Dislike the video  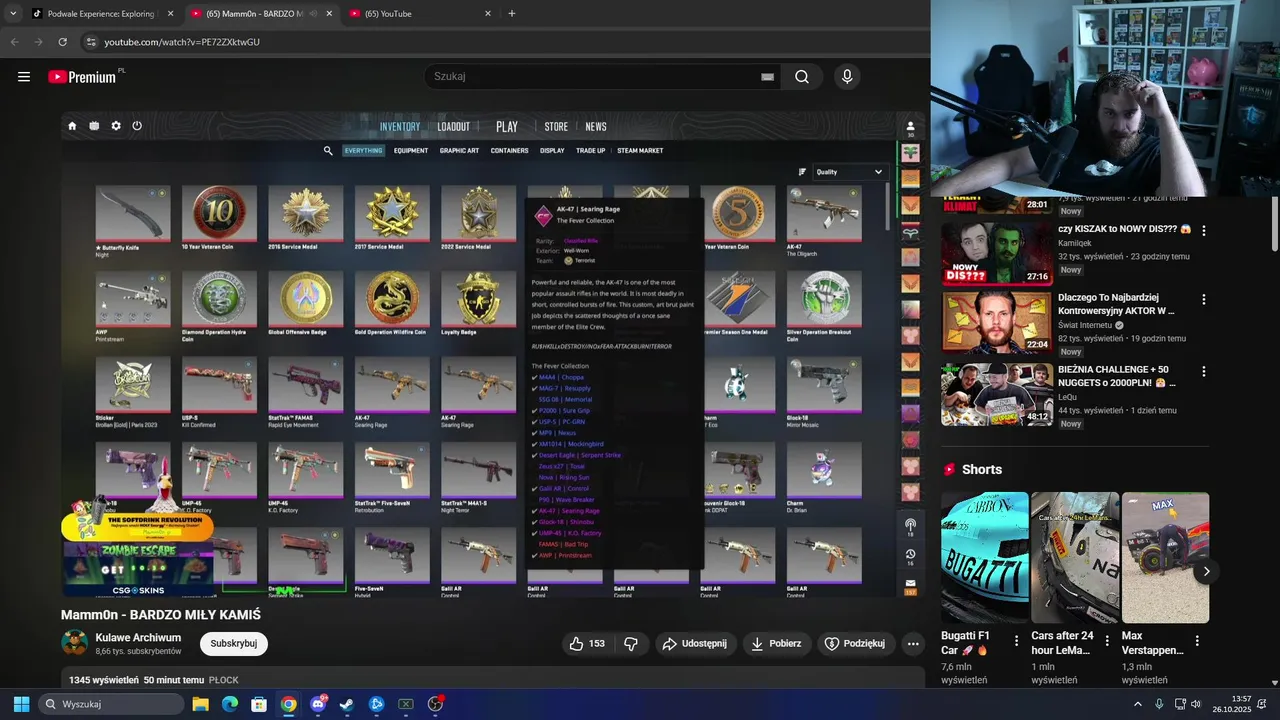631,644
